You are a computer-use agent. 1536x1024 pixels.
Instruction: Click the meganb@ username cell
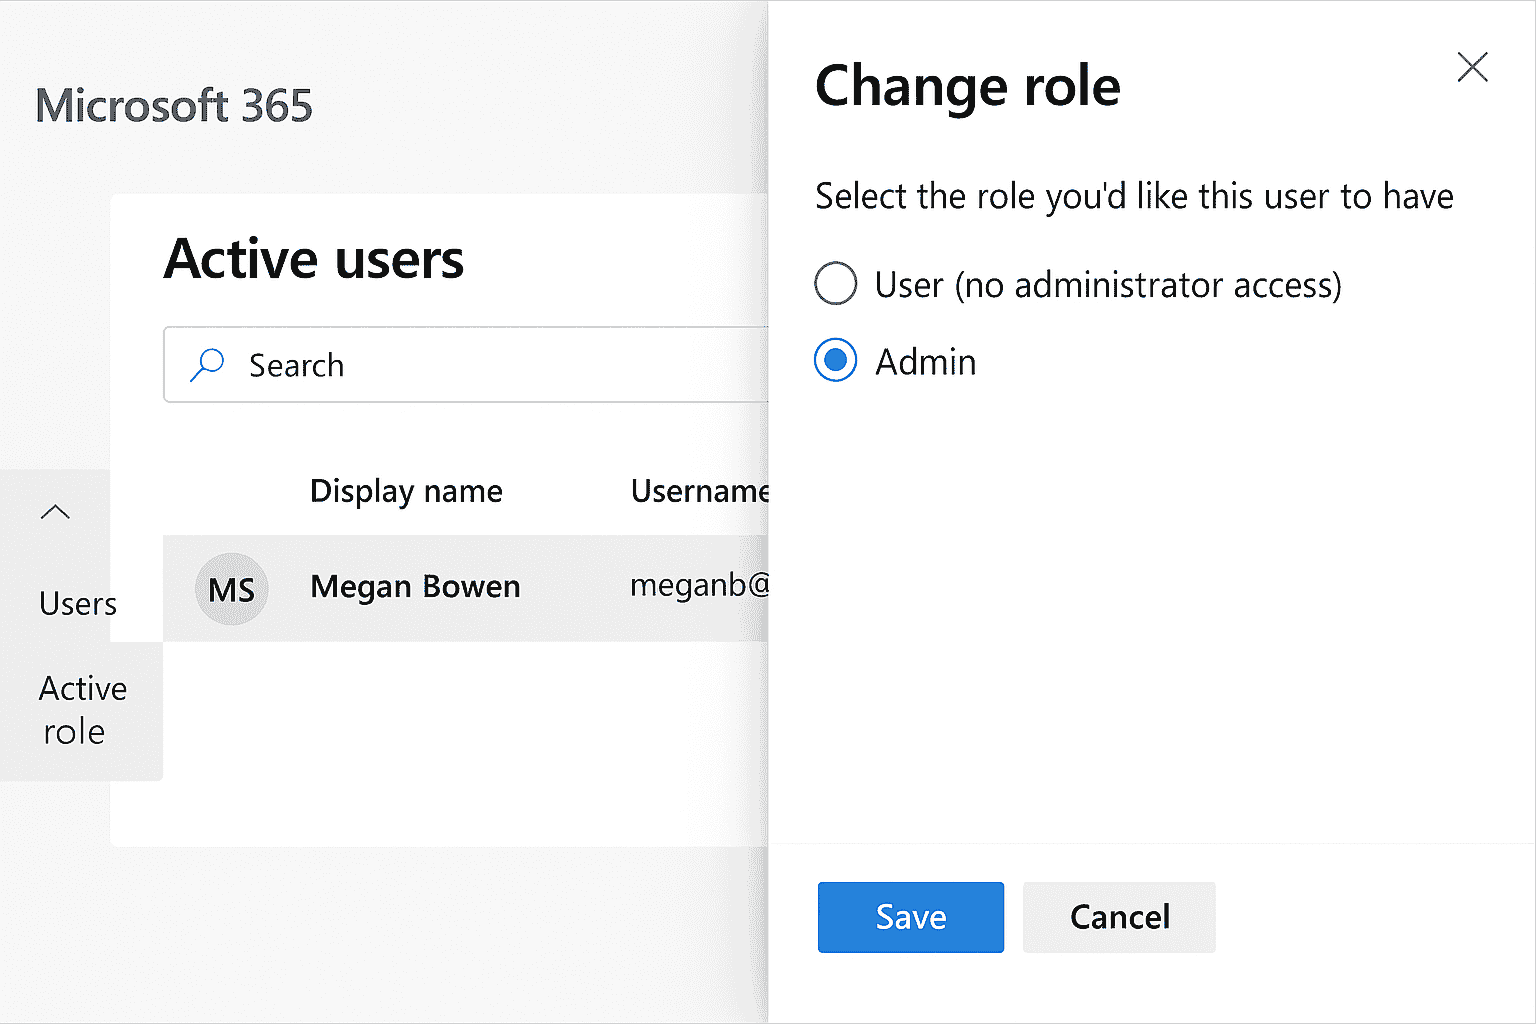tap(698, 585)
